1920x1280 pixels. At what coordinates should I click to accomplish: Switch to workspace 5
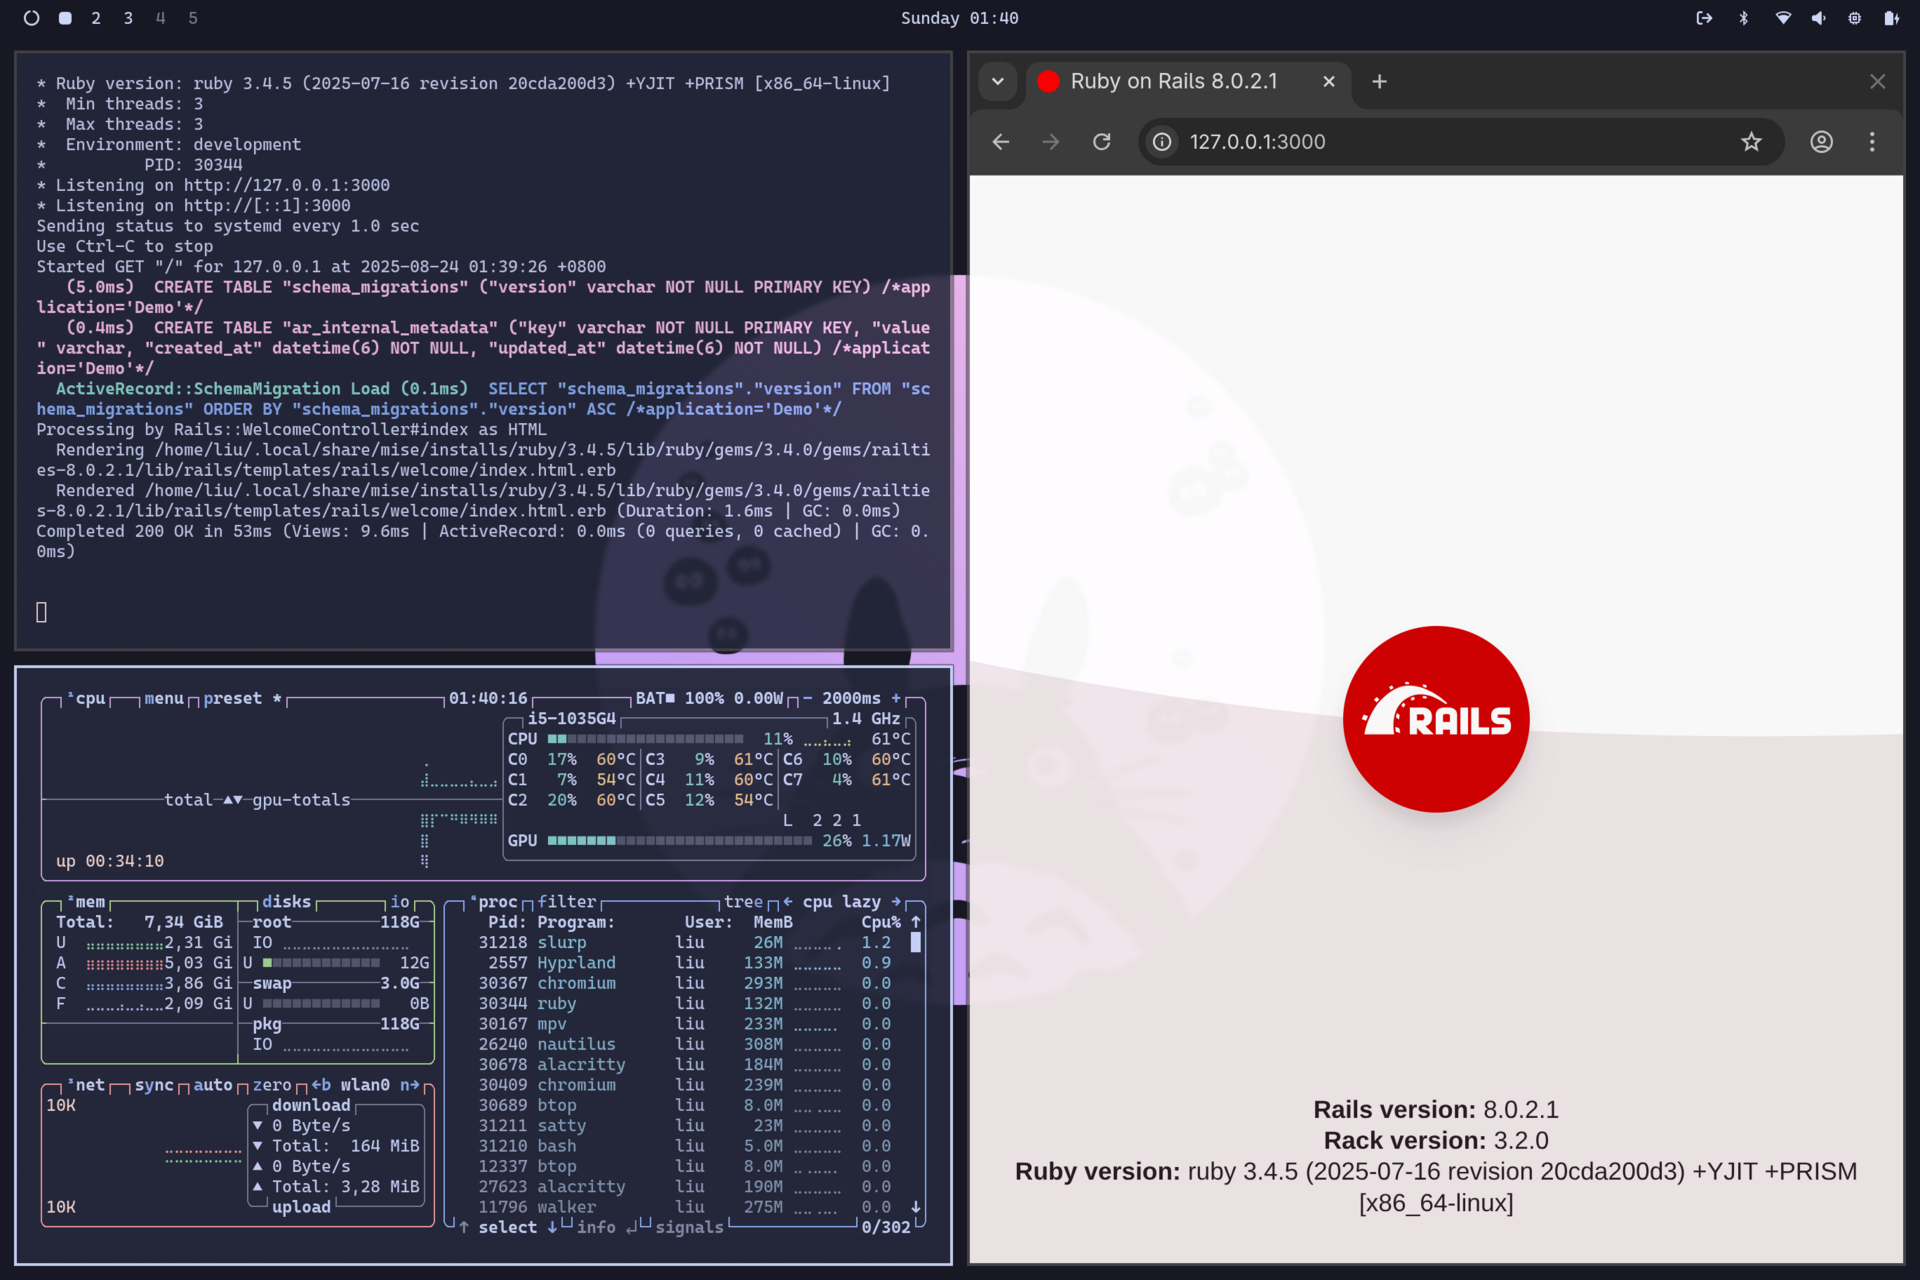pos(193,18)
